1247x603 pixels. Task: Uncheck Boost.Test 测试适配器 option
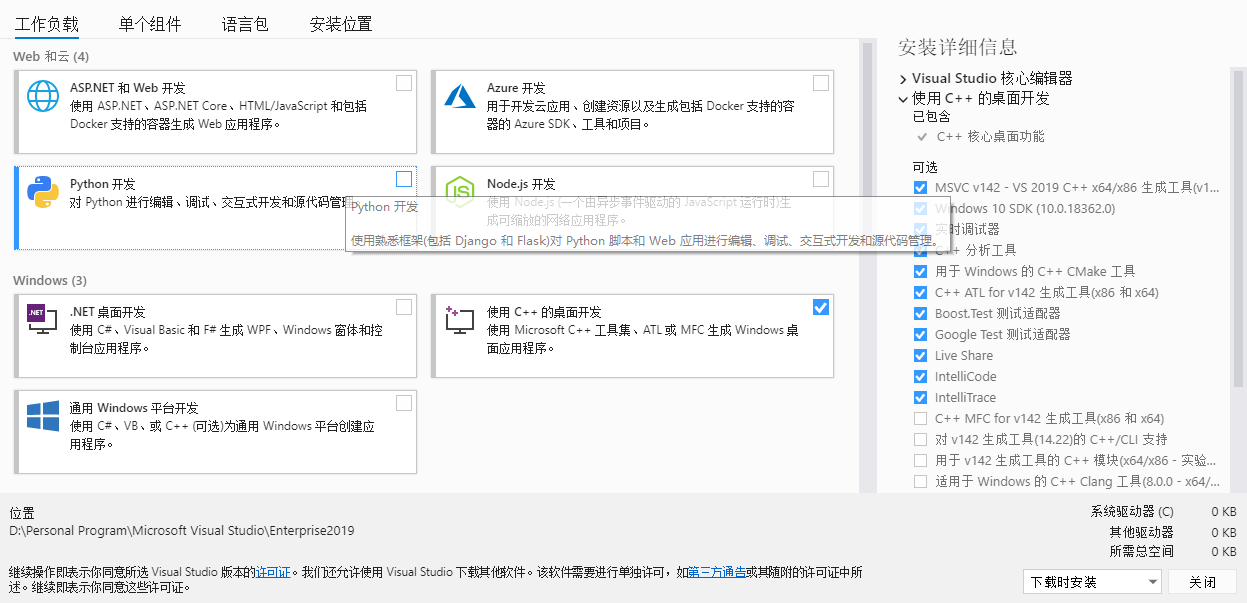(x=920, y=313)
